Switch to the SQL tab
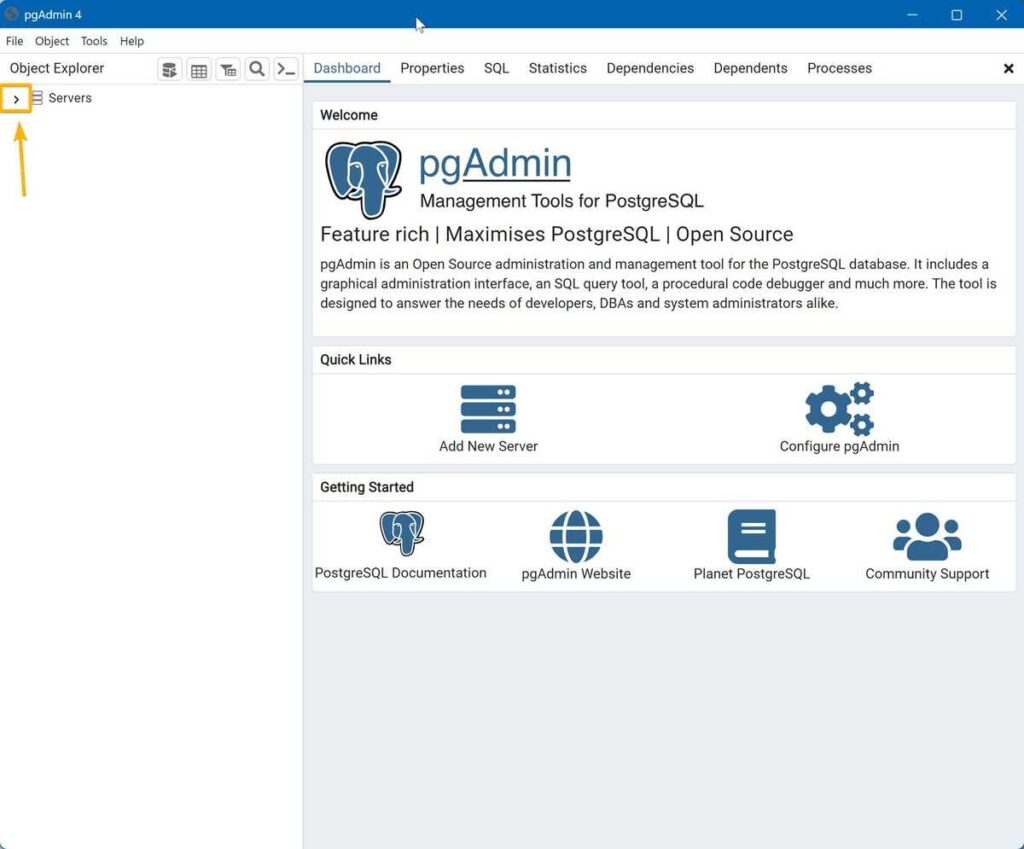Image resolution: width=1024 pixels, height=849 pixels. [496, 68]
